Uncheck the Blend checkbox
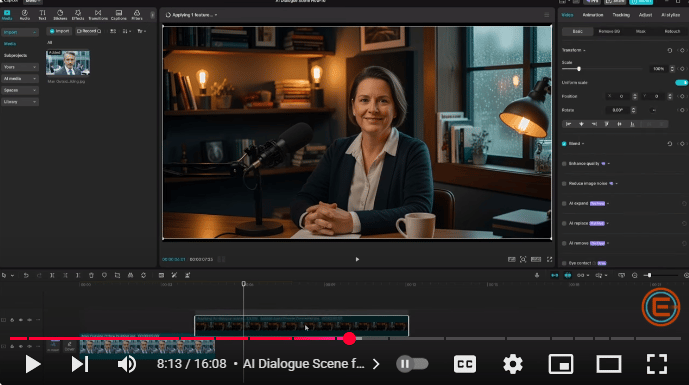689x385 pixels. point(564,144)
